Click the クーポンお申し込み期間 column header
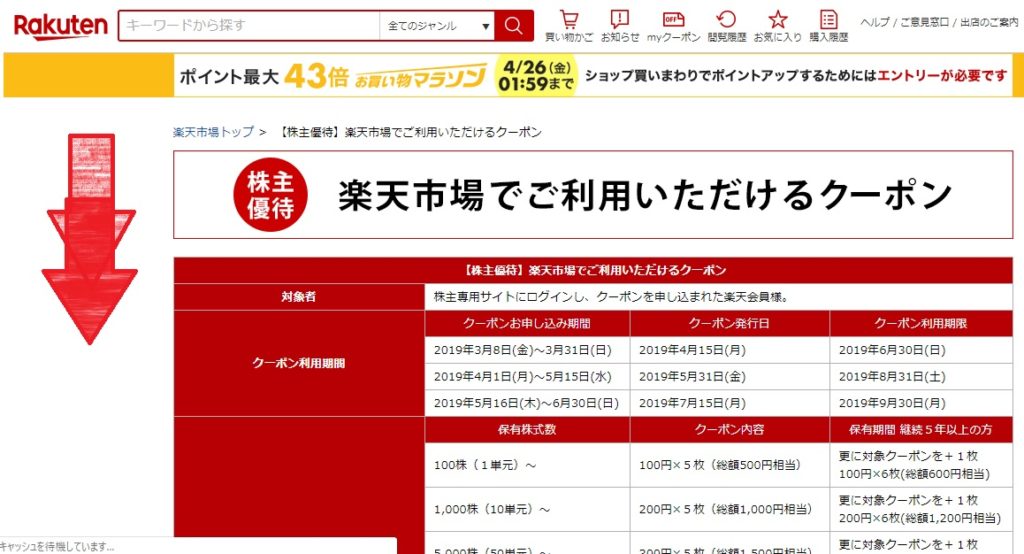This screenshot has width=1024, height=554. point(527,323)
